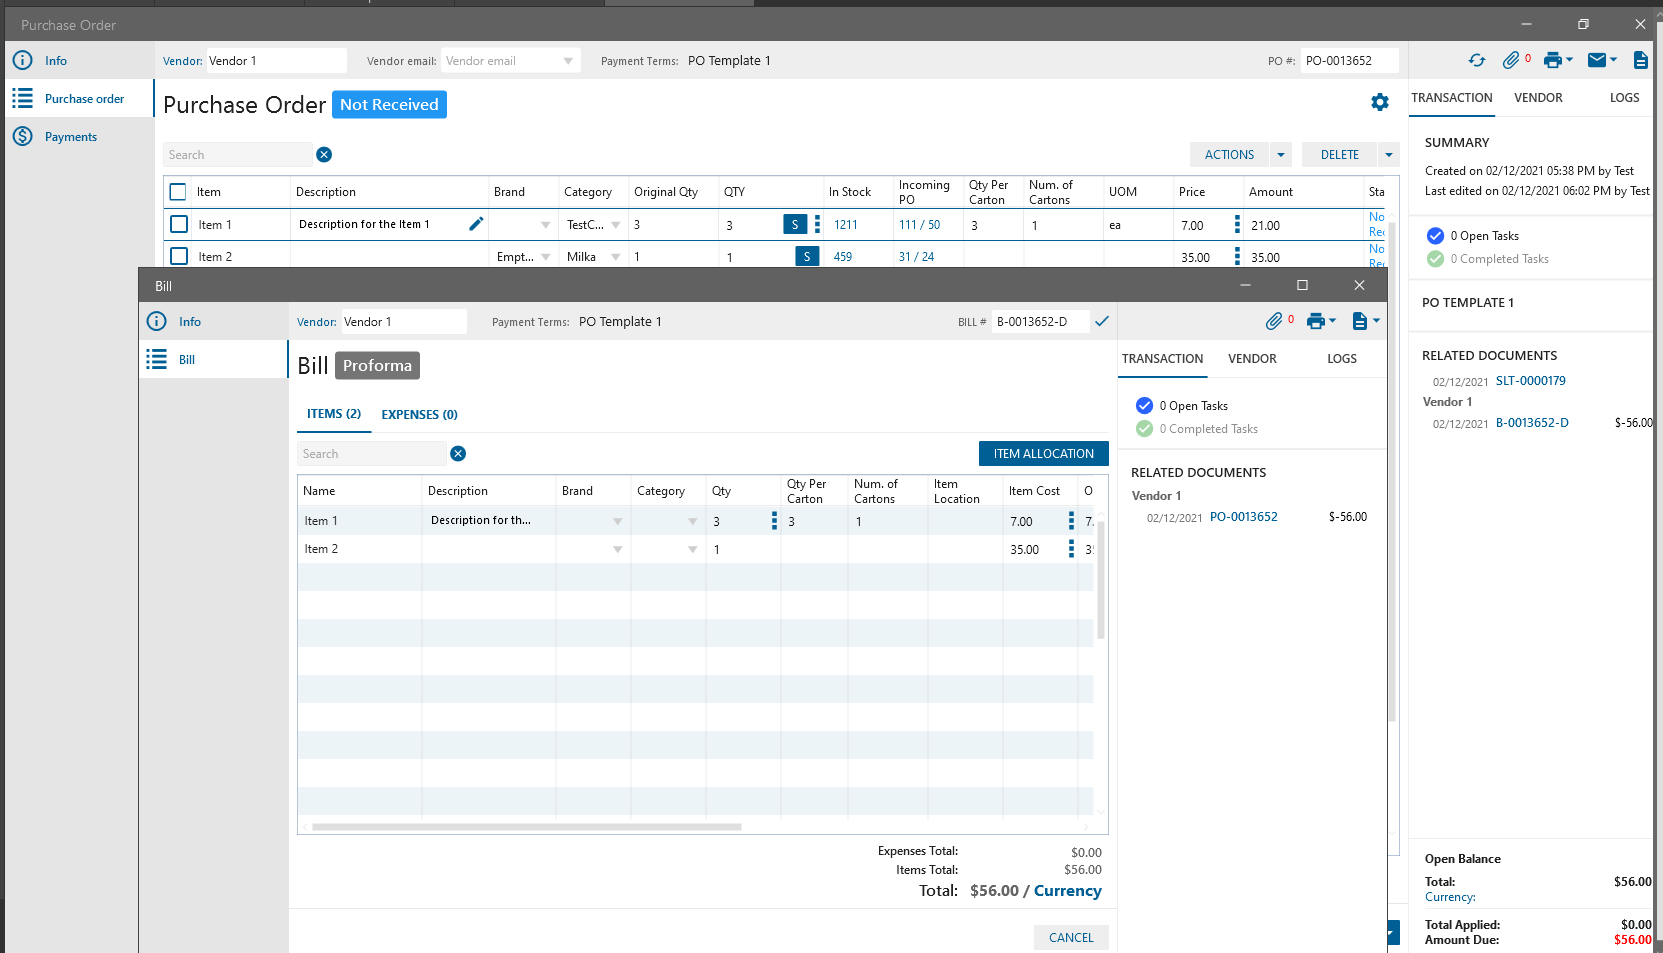Click the pencil edit icon for Item 1 description
This screenshot has height=953, width=1663.
point(476,224)
